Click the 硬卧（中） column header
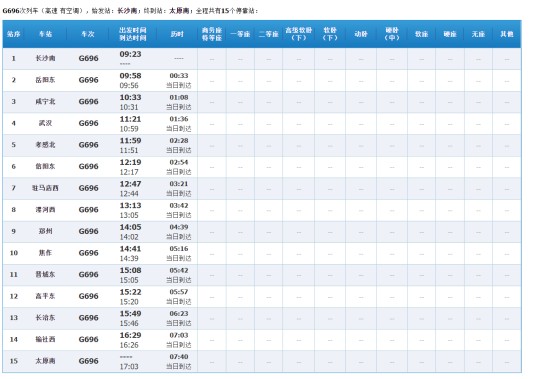Screen dimensions: 536x379 click(x=392, y=34)
